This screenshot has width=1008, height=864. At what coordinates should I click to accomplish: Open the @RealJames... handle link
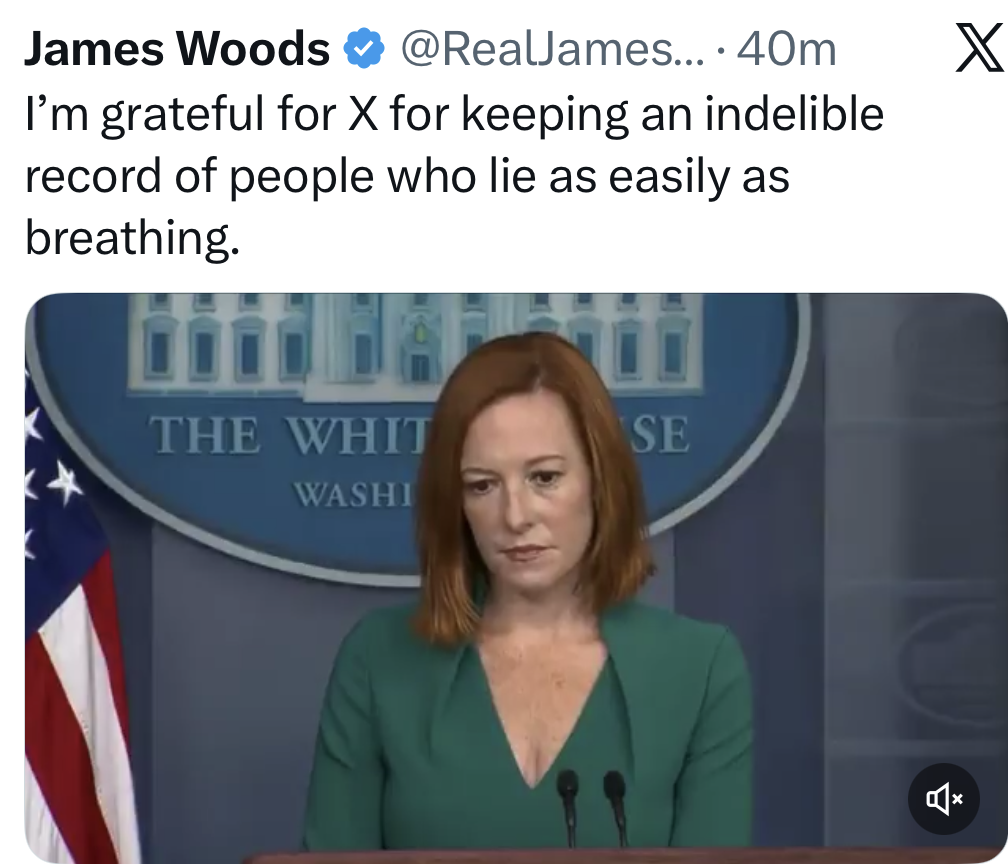[x=553, y=49]
